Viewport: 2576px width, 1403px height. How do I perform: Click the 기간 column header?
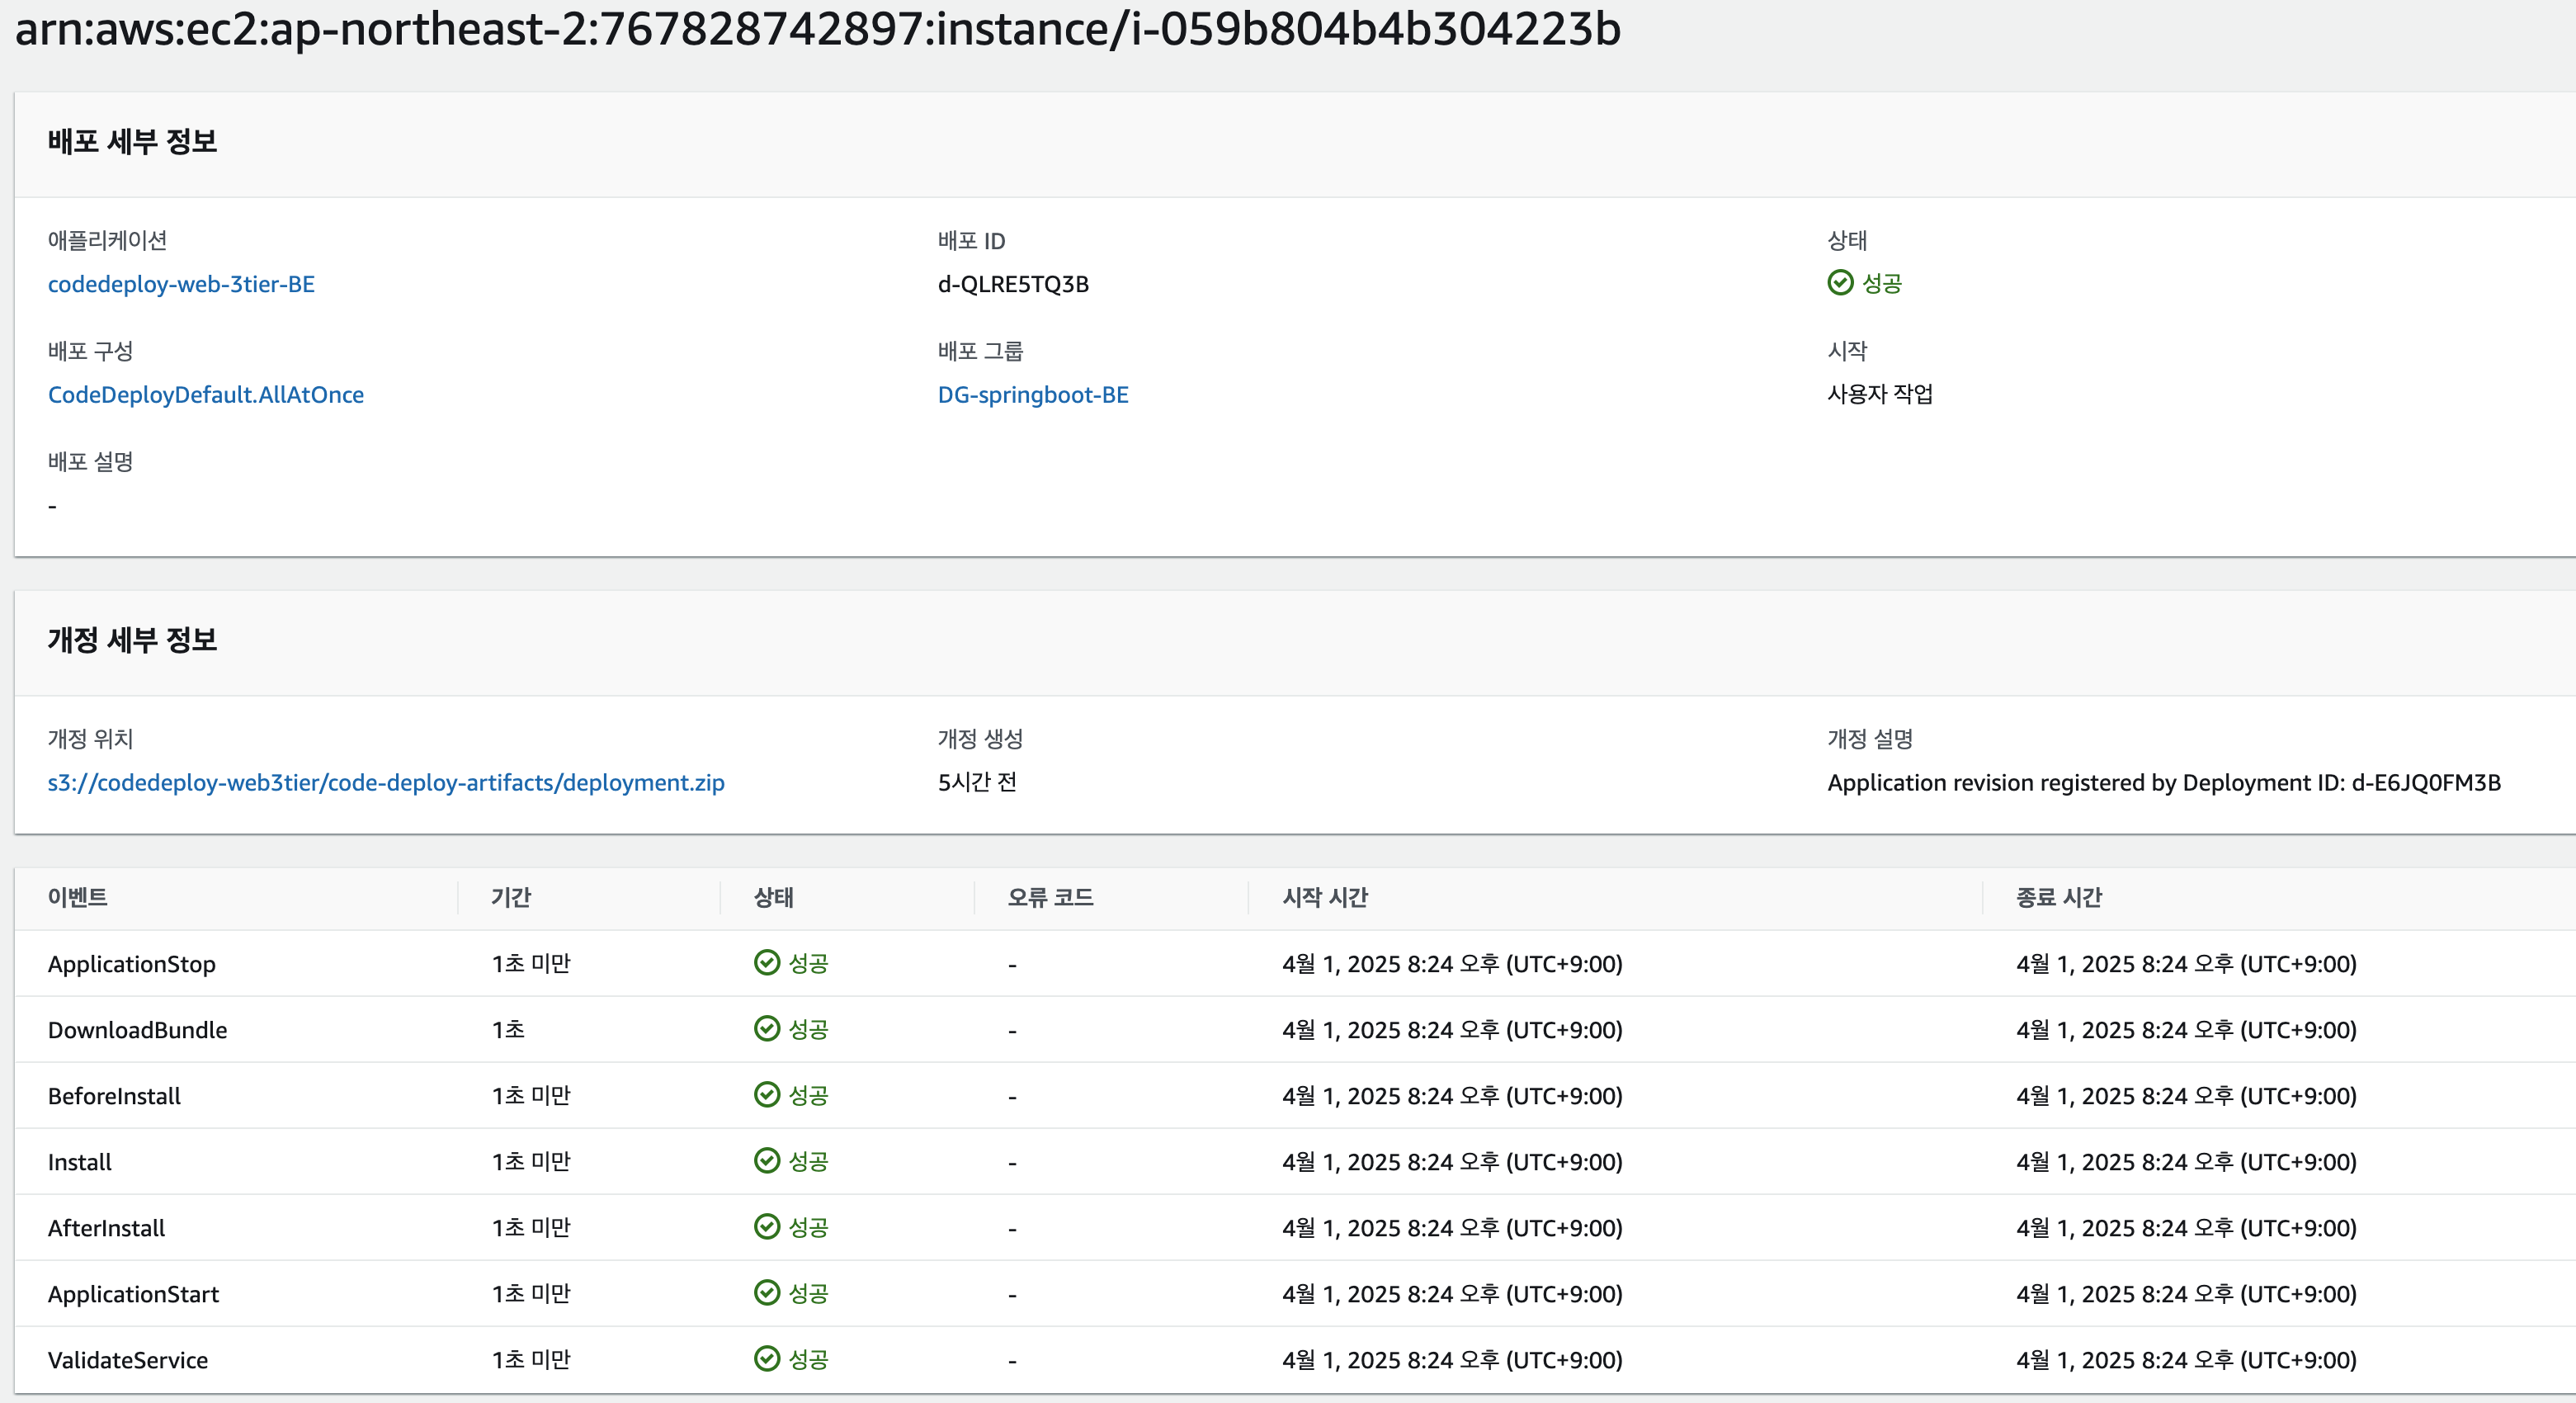tap(511, 897)
